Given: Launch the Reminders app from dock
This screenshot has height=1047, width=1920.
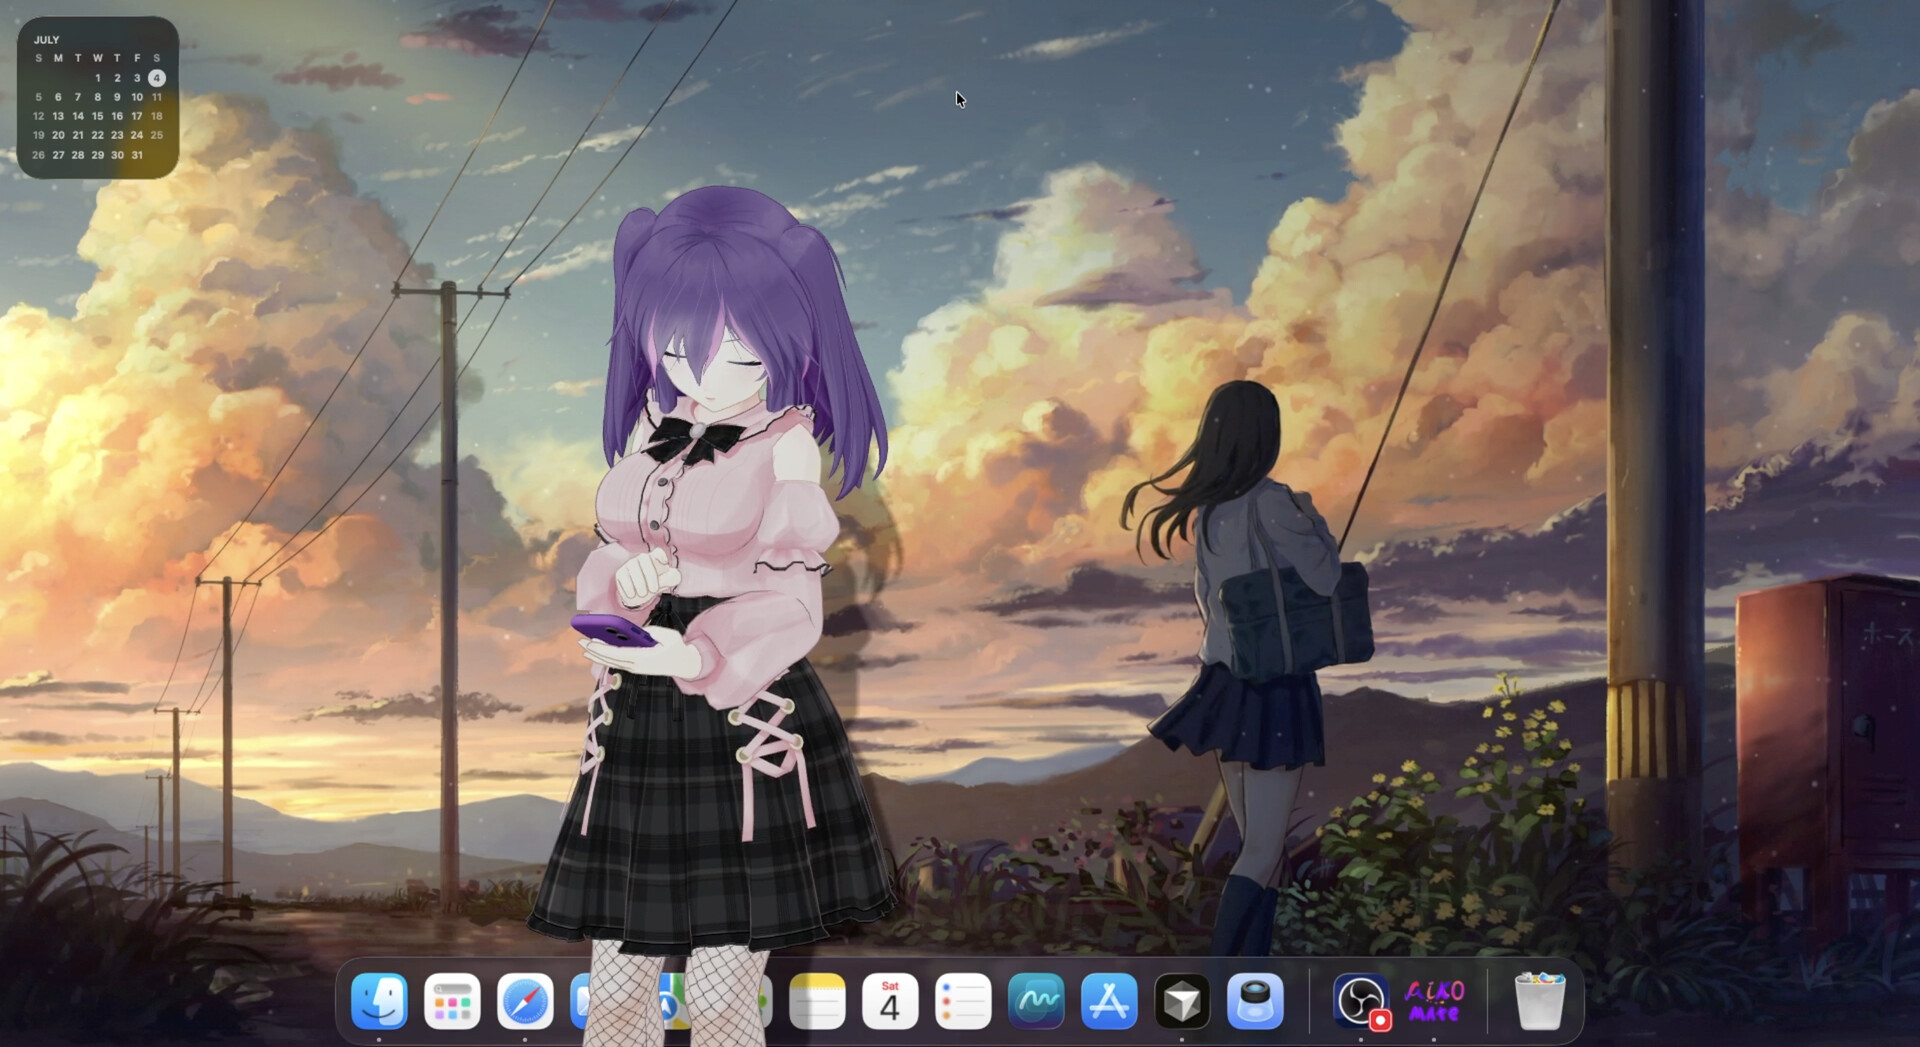Looking at the screenshot, I should [x=963, y=1001].
